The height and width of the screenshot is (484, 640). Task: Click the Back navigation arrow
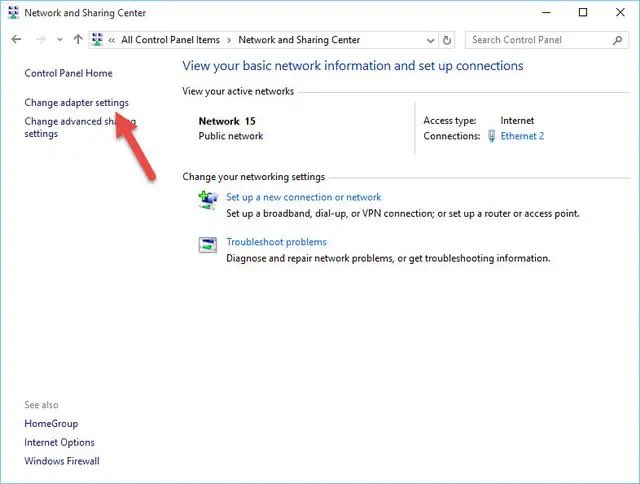tap(16, 40)
